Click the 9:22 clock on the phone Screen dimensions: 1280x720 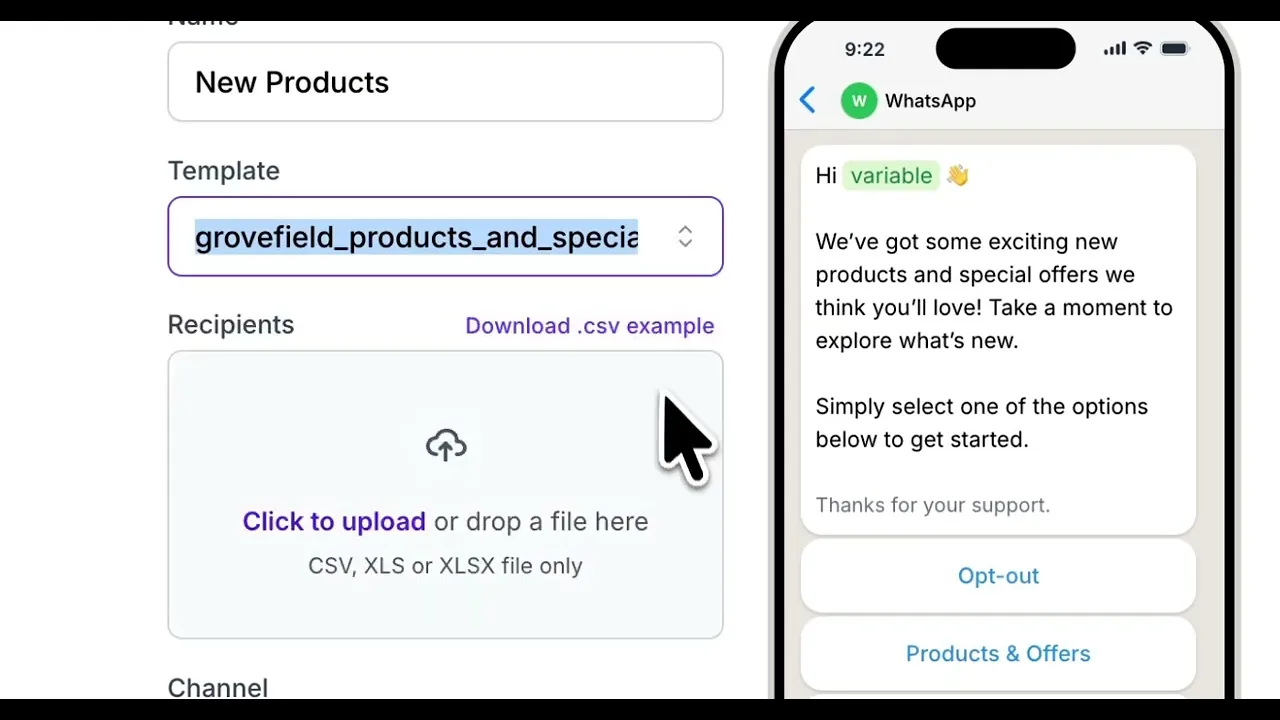tap(864, 49)
